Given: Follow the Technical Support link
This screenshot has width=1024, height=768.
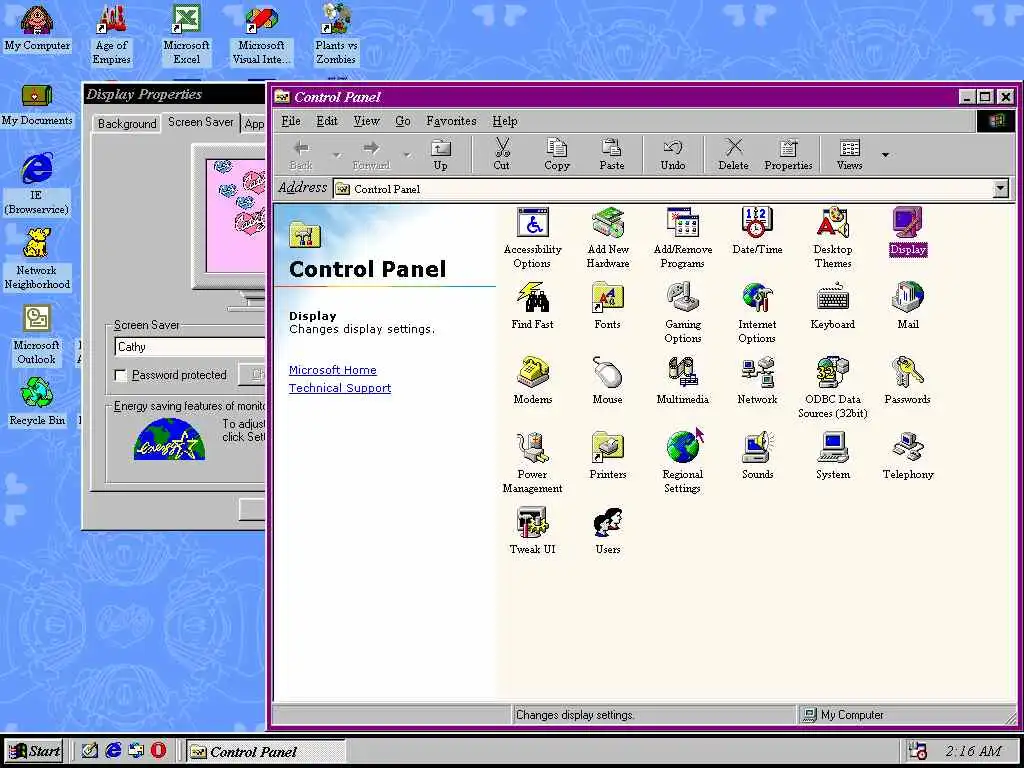Looking at the screenshot, I should (340, 388).
